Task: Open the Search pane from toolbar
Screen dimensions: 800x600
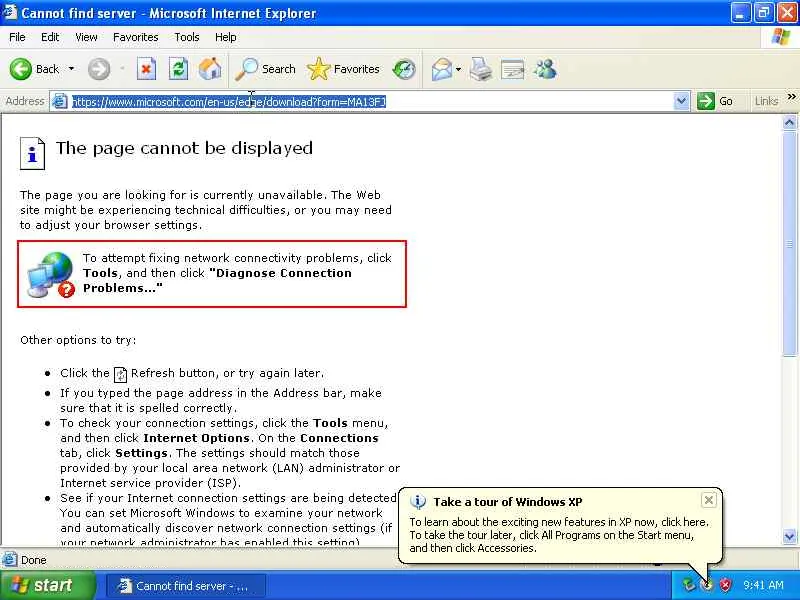Action: 265,69
